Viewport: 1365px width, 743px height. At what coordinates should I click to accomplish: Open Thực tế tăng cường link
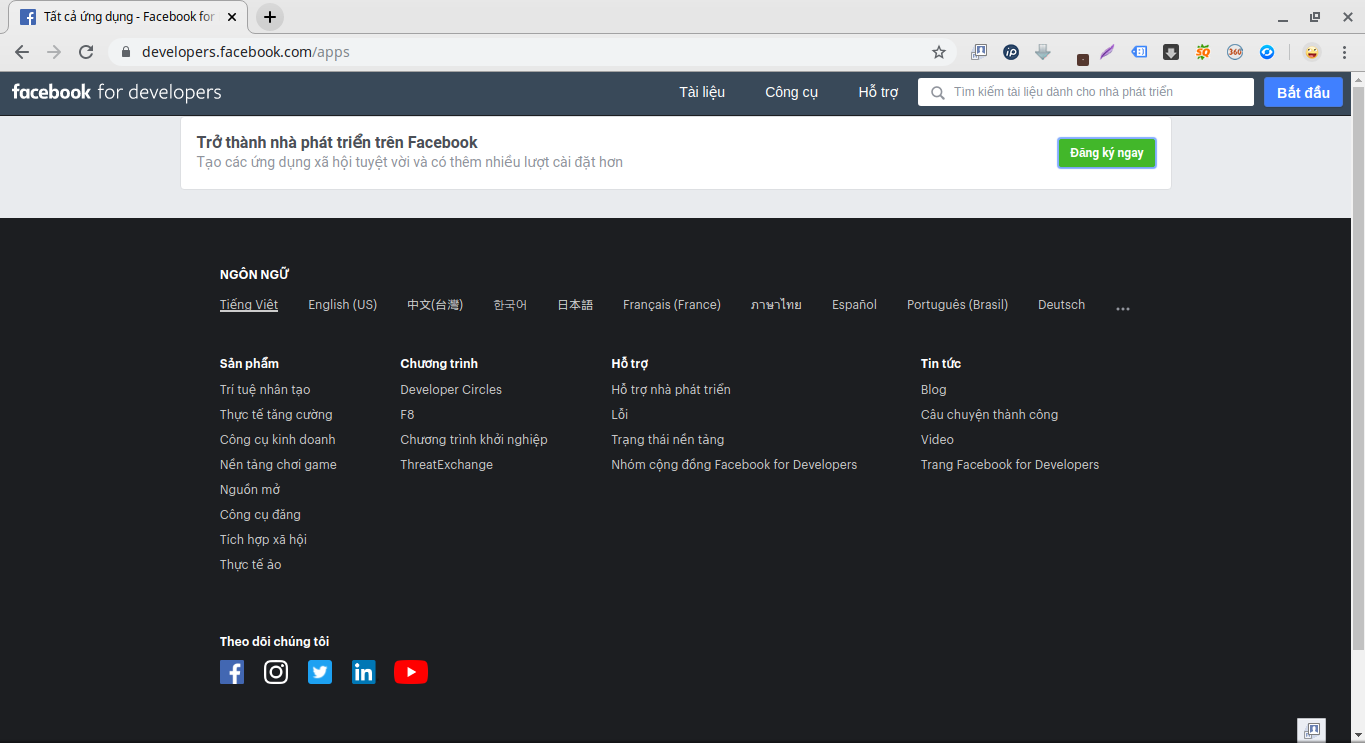pyautogui.click(x=276, y=415)
